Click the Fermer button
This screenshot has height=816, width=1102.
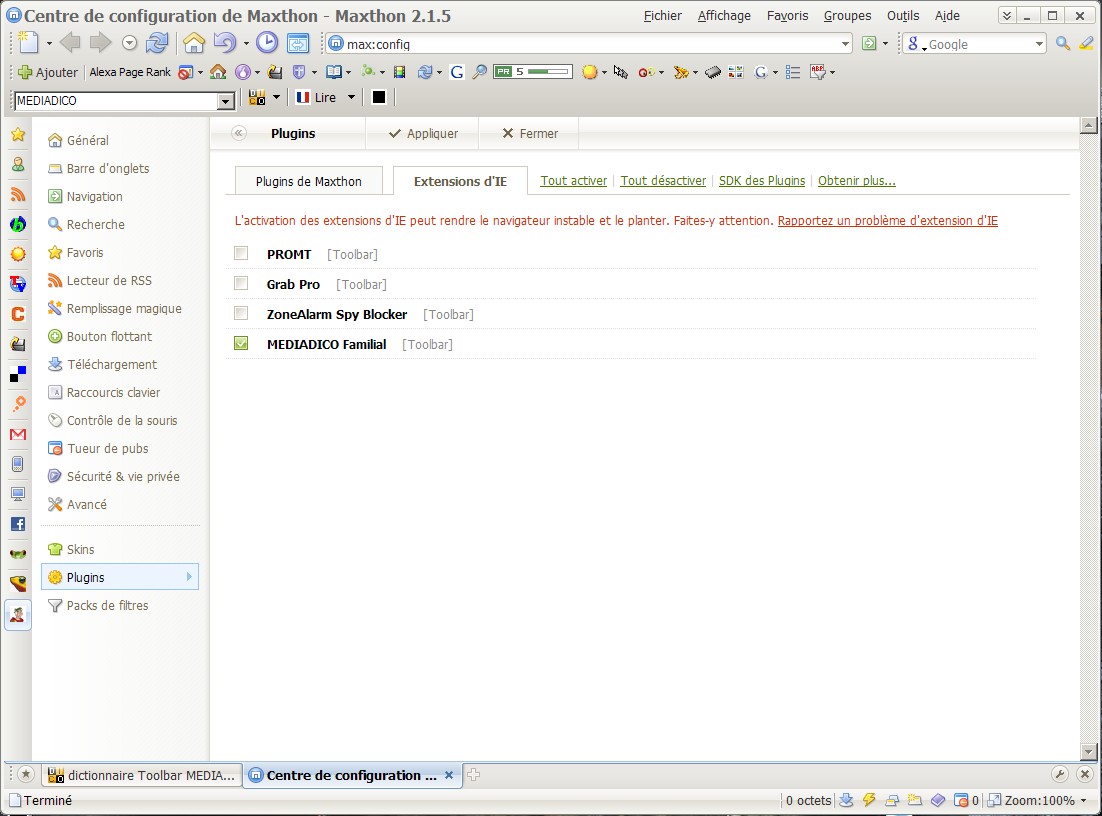[530, 134]
